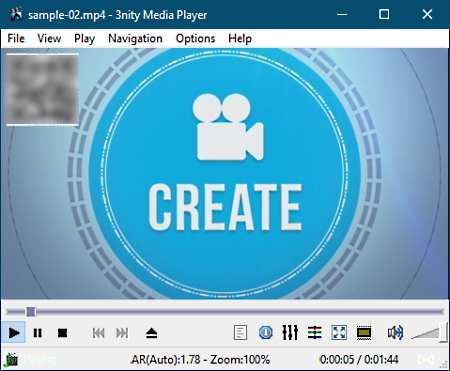Open the Help menu
The image size is (450, 371).
click(240, 38)
